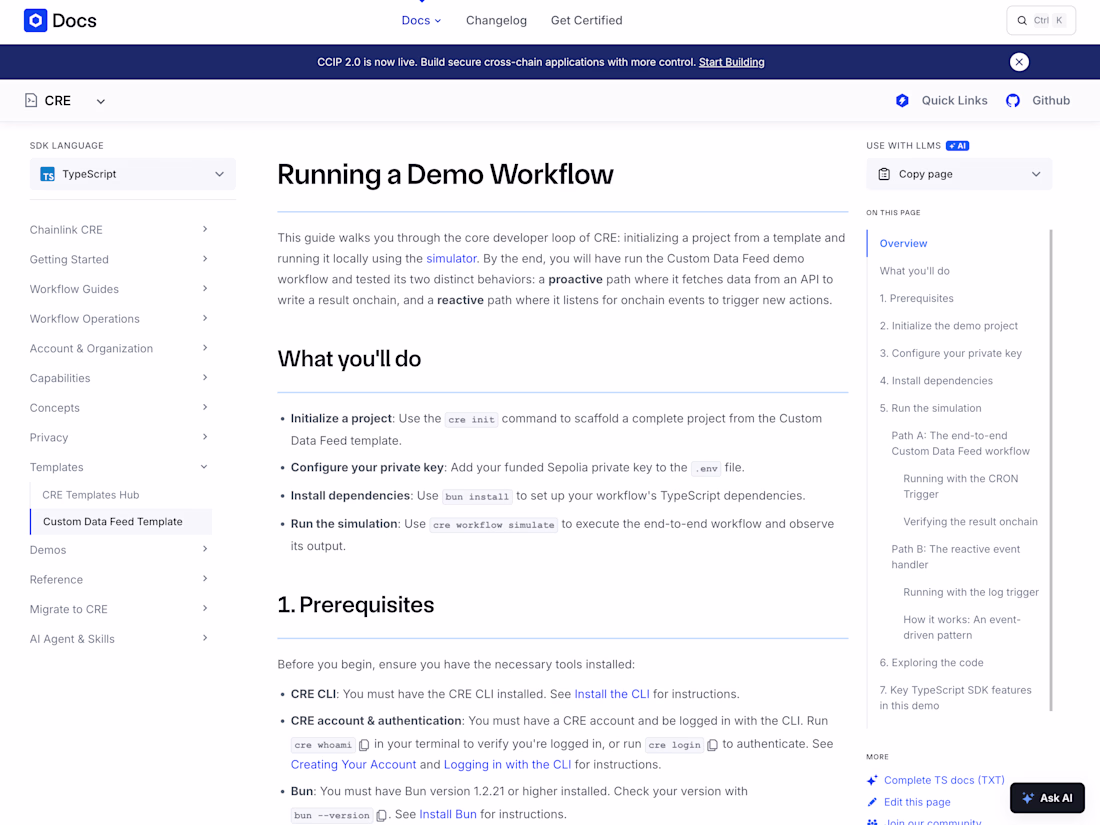Open the SDK Language TypeScript dropdown
The image size is (1100, 825).
133,174
